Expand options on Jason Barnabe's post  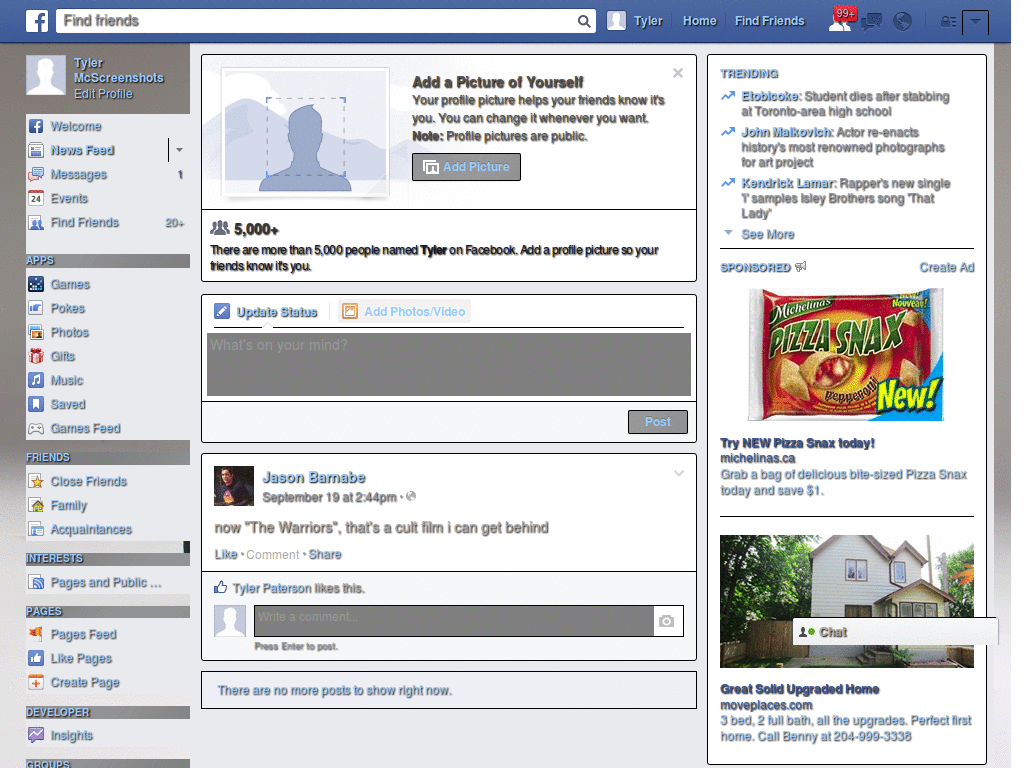(679, 473)
